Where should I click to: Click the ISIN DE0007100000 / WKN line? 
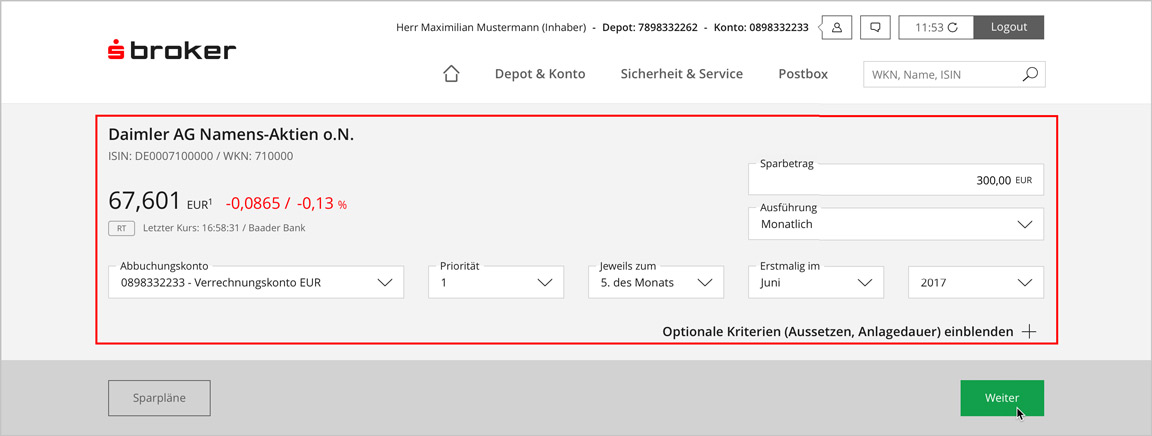coord(201,156)
